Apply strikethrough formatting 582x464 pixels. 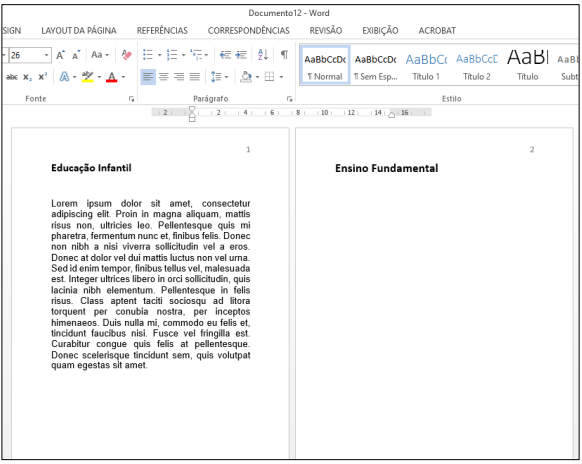point(12,77)
